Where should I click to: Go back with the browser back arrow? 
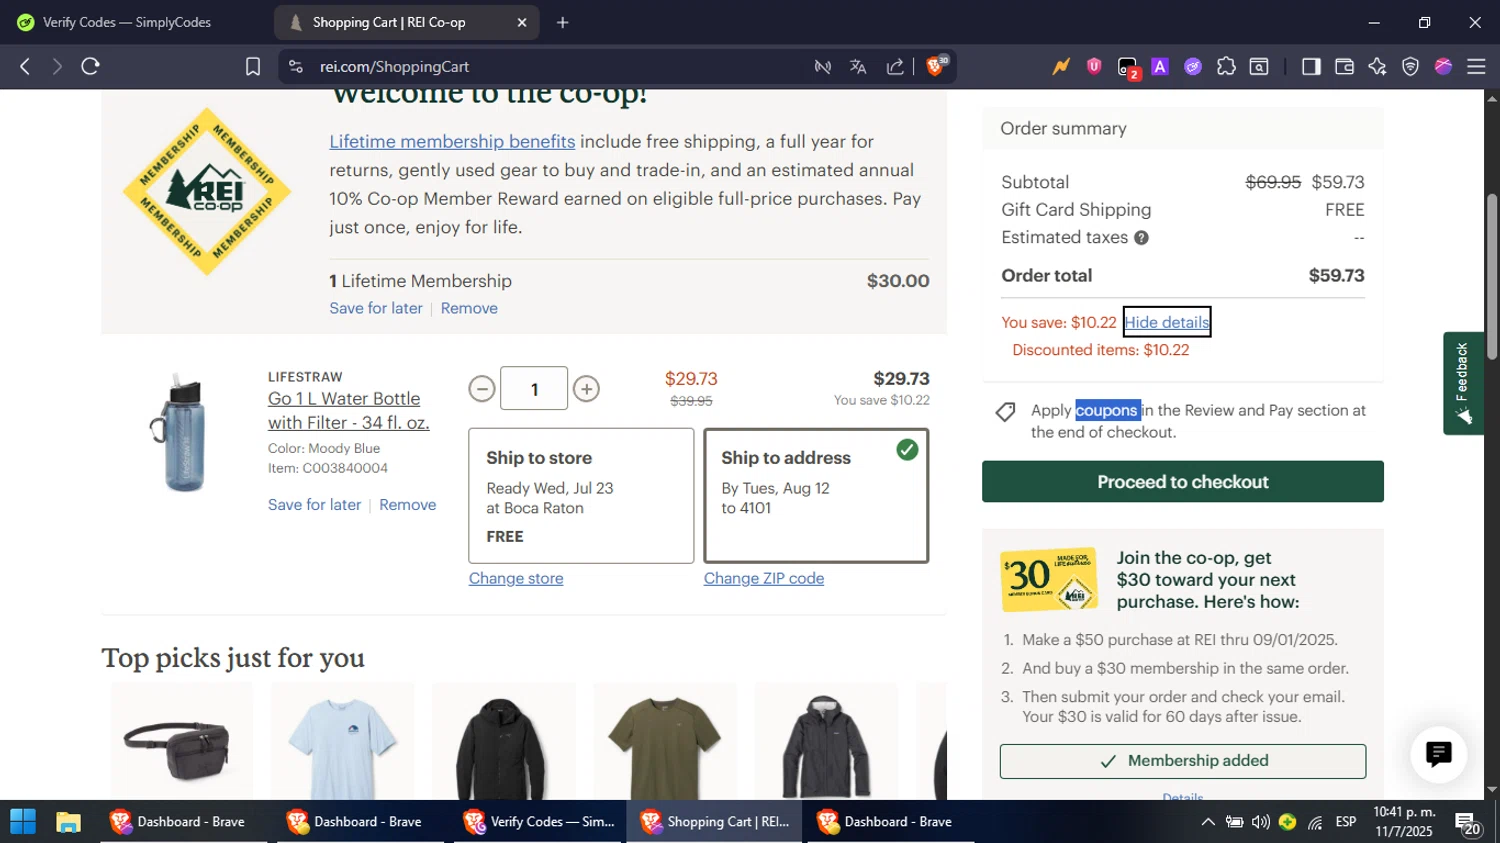coord(25,67)
